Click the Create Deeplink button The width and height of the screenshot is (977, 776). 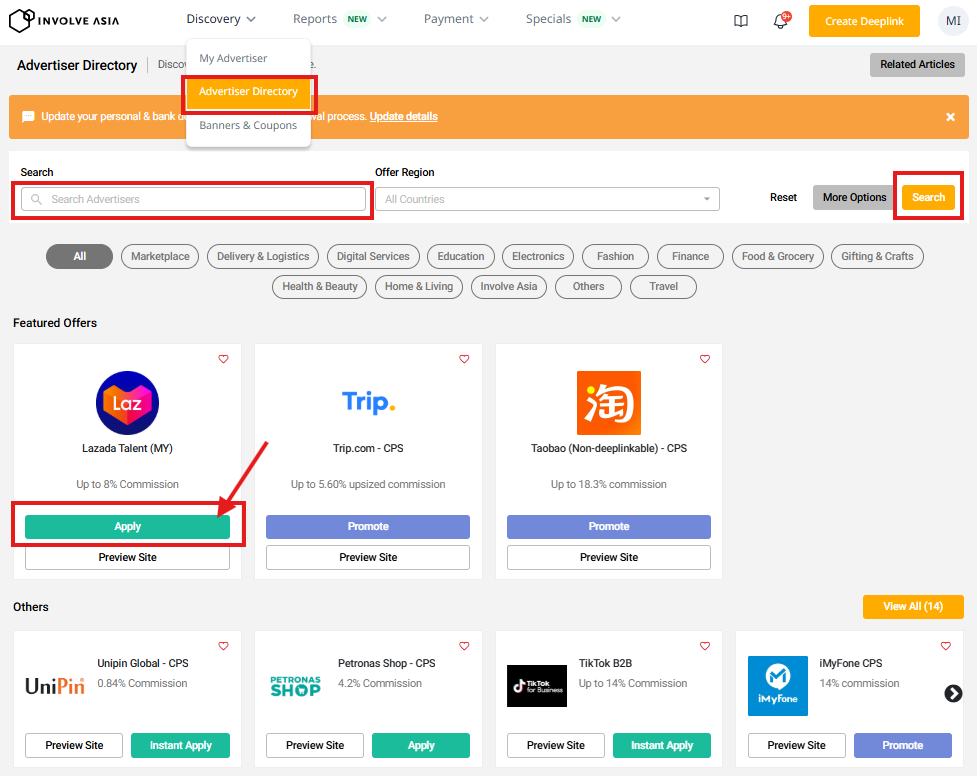[x=864, y=21]
